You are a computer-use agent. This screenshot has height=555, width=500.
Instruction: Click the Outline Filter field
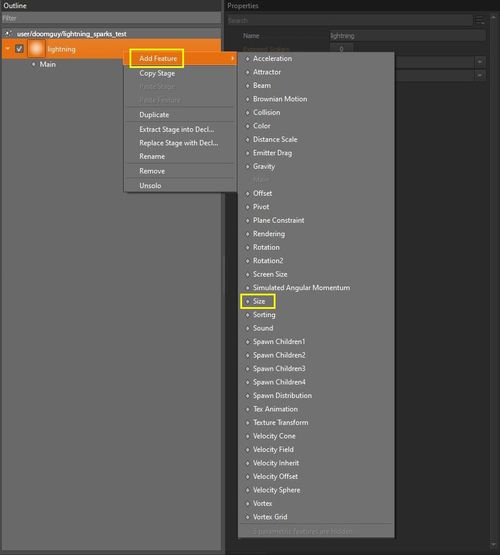click(111, 18)
